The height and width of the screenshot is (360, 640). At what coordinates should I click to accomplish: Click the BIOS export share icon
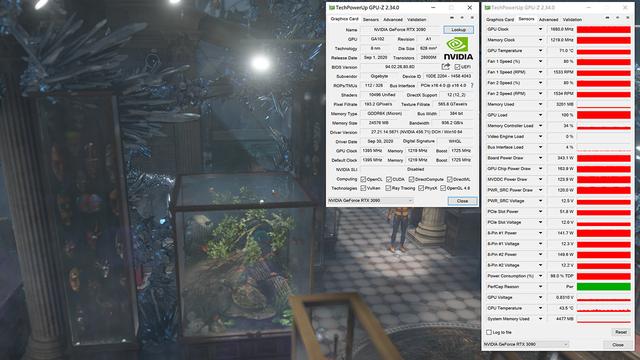coord(446,67)
